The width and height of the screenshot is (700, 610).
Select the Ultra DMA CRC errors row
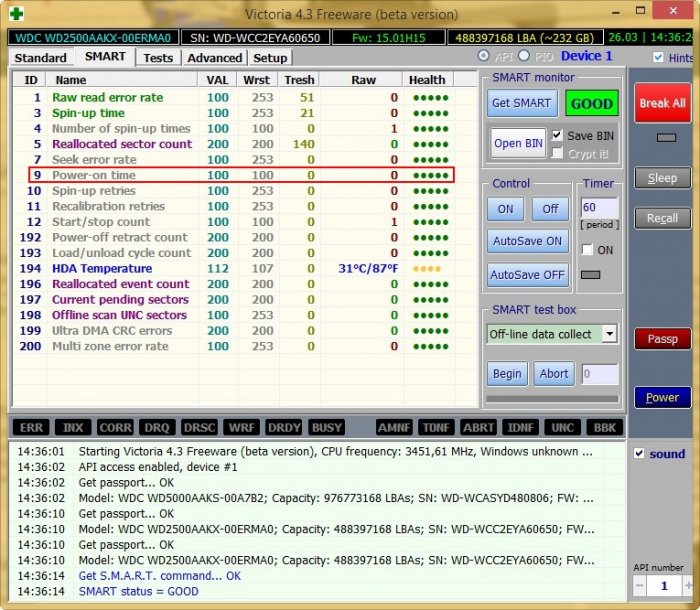click(x=234, y=331)
